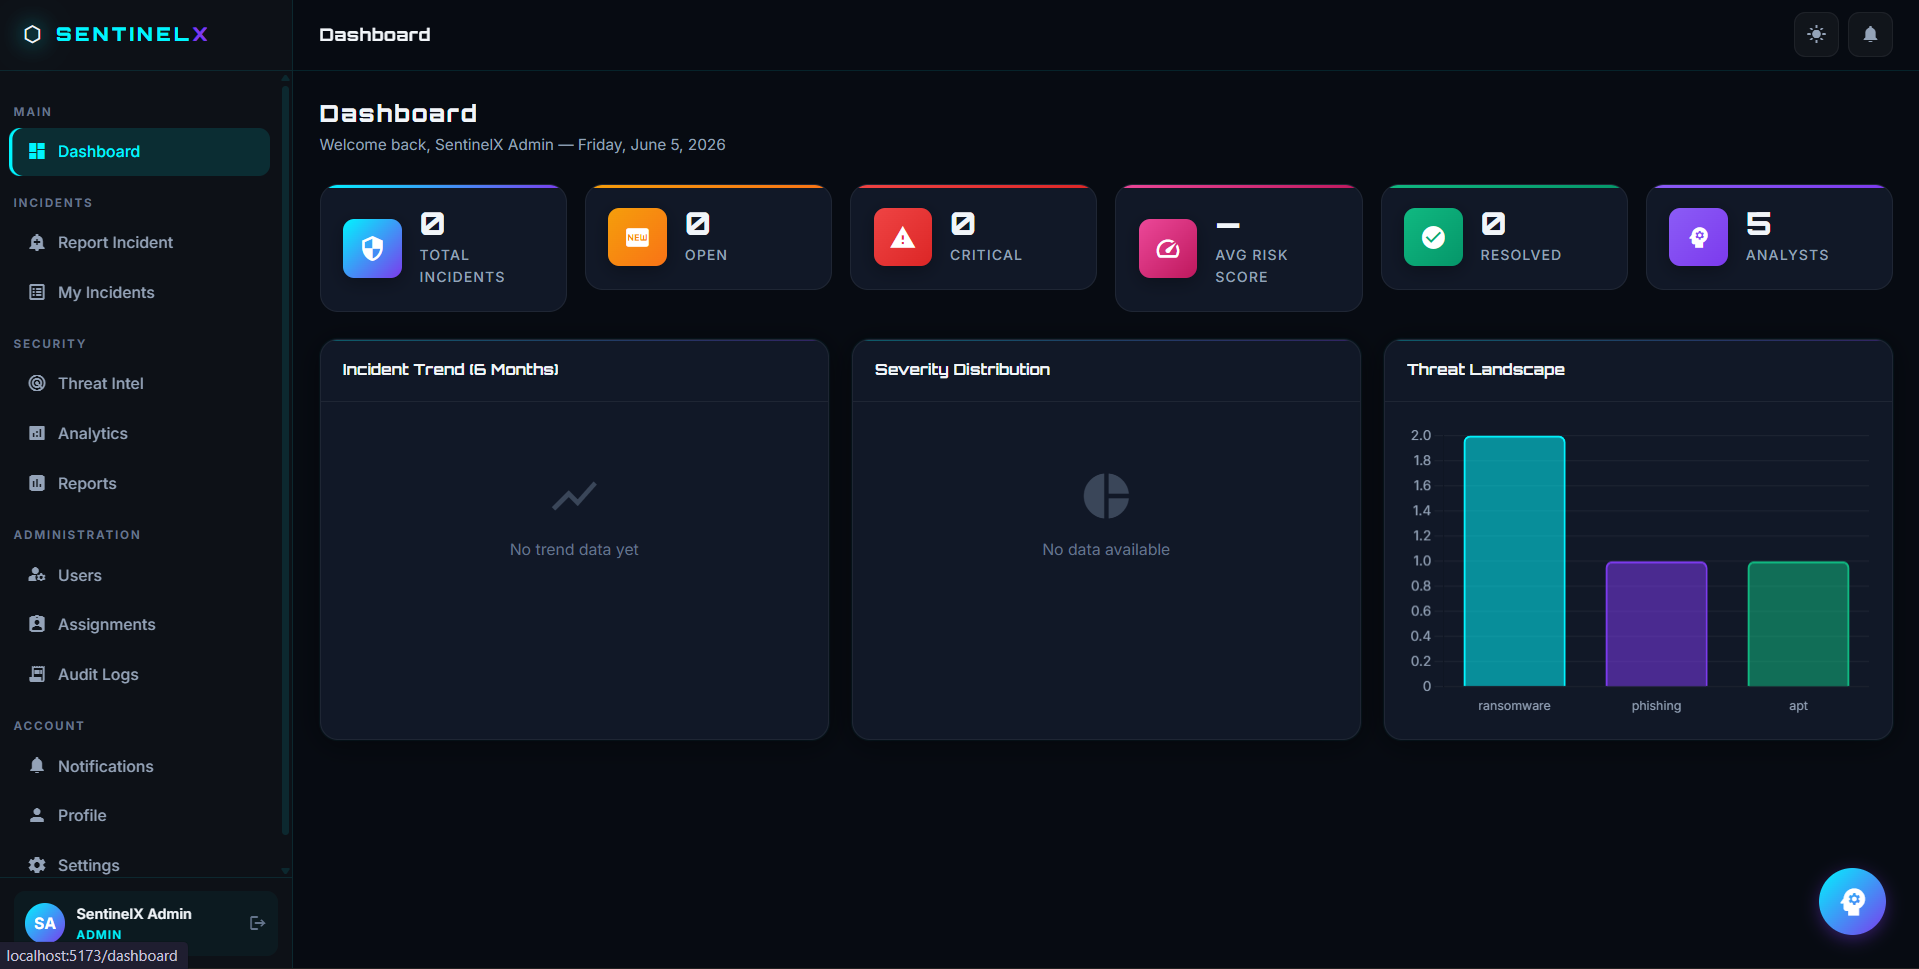
Task: Click the Avg Risk Score gauge icon
Action: pos(1168,248)
